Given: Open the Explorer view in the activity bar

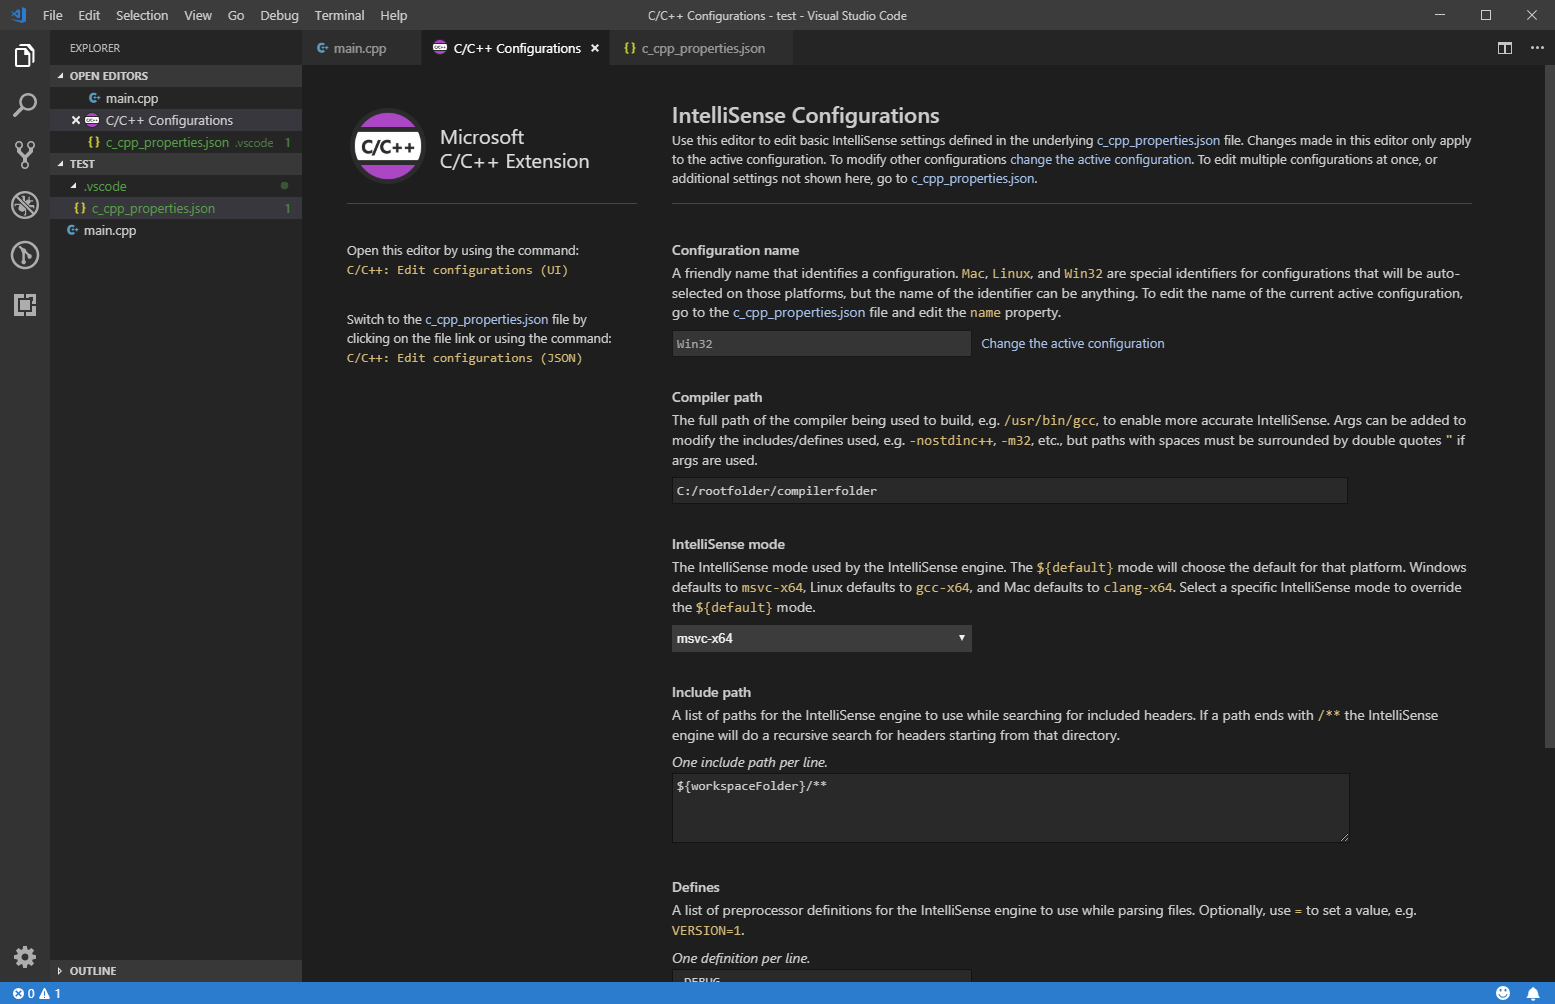Looking at the screenshot, I should 24,57.
